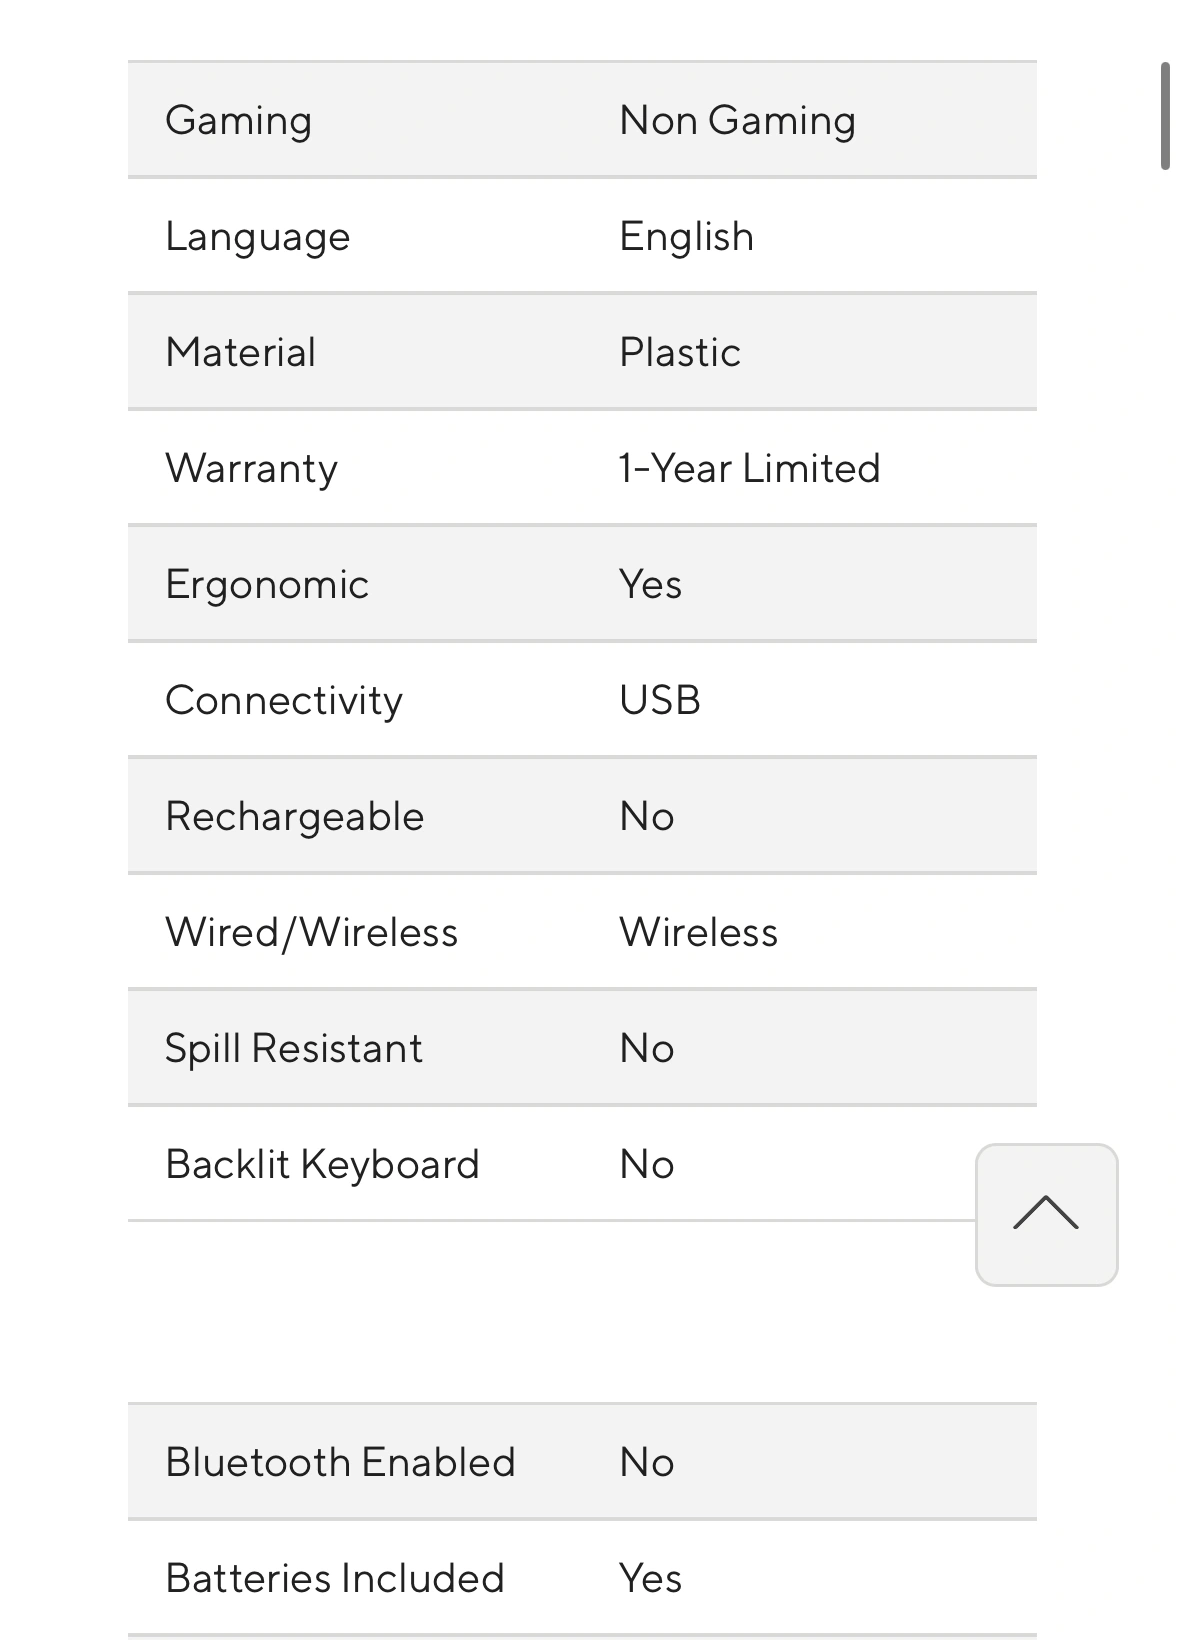Image resolution: width=1179 pixels, height=1640 pixels.
Task: Click the Wired/Wireless row label
Action: [311, 933]
